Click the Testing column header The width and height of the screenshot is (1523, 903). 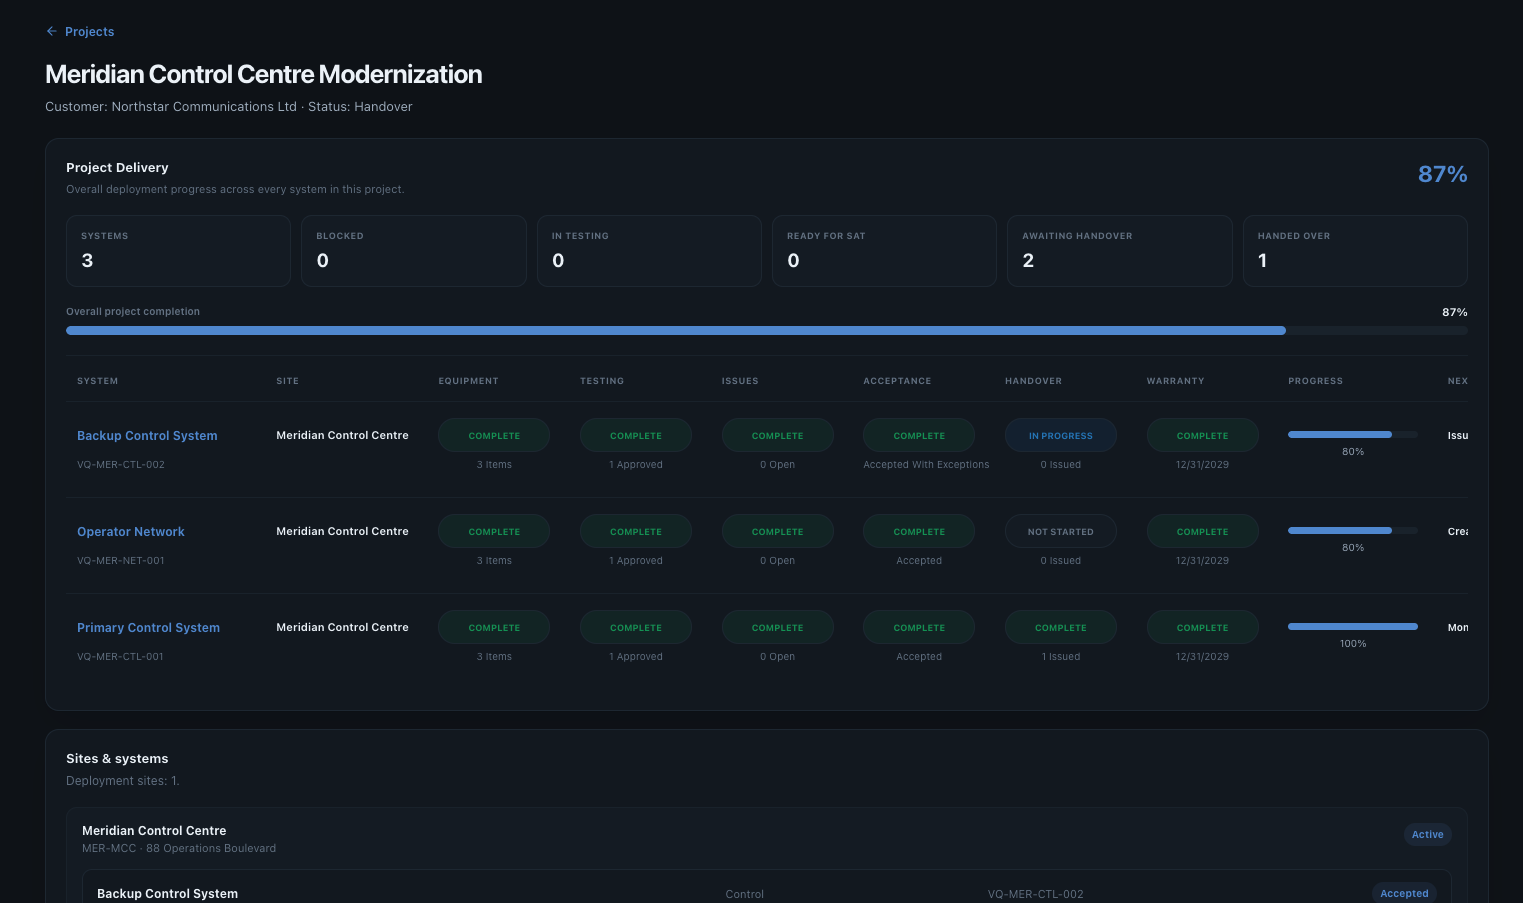coord(602,381)
